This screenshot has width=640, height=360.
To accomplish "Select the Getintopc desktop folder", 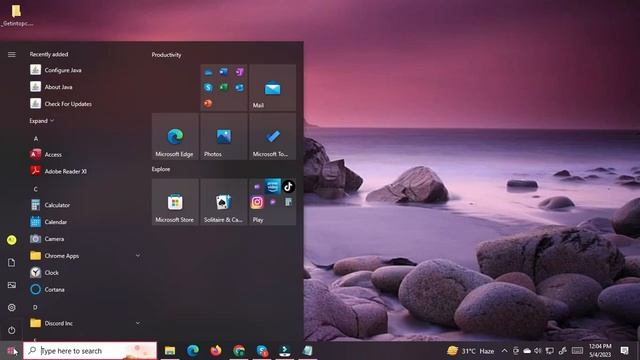I will (17, 15).
